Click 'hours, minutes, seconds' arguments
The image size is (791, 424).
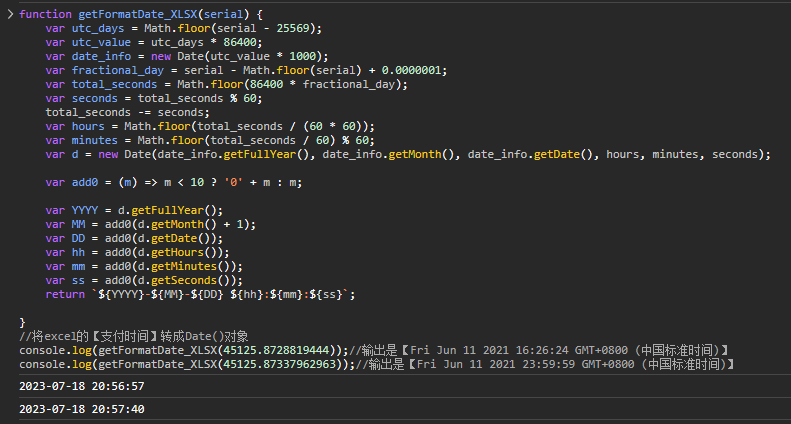[682, 154]
